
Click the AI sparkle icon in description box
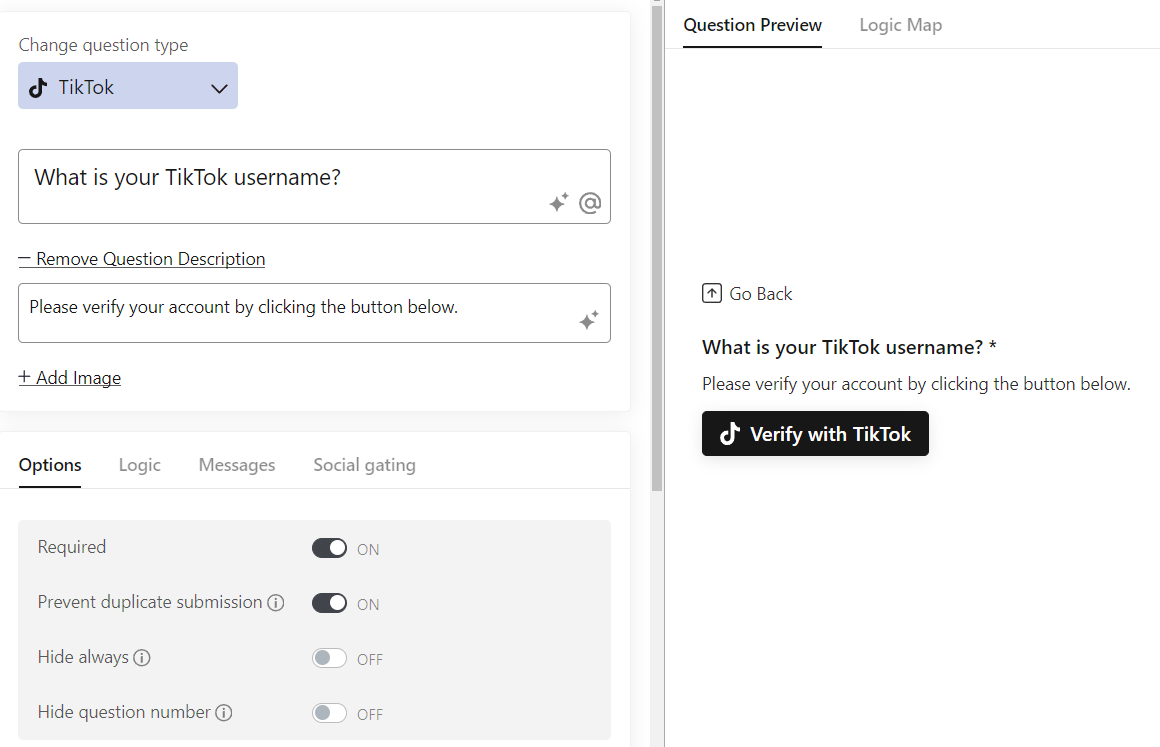[589, 320]
